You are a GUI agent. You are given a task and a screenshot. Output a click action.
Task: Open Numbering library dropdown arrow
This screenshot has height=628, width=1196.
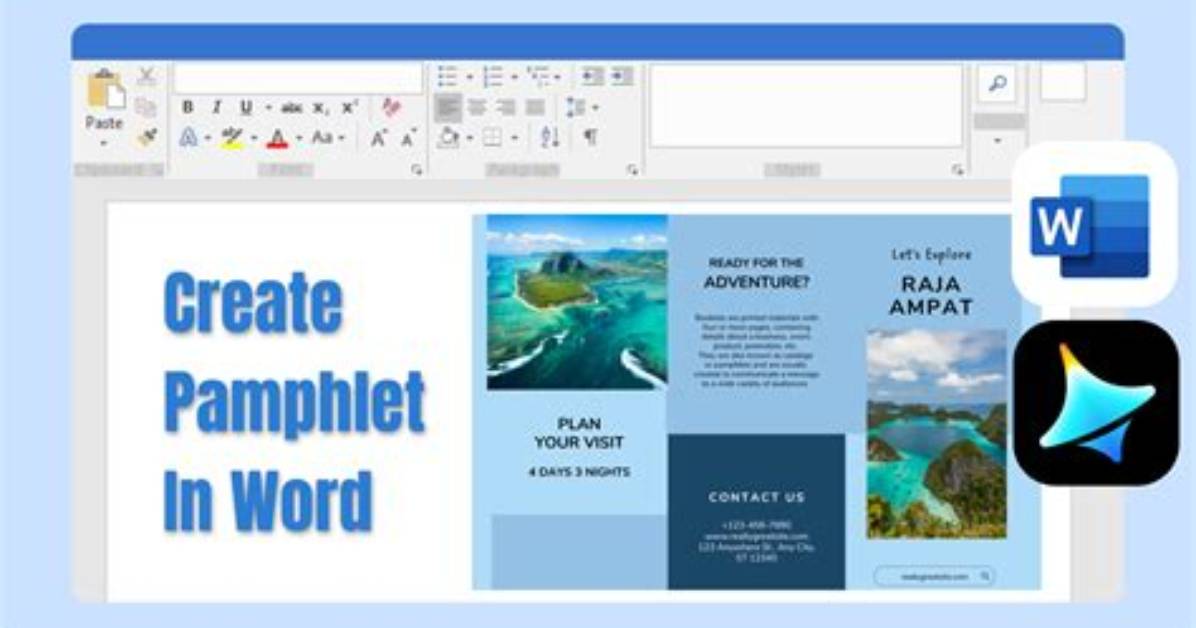pyautogui.click(x=514, y=77)
